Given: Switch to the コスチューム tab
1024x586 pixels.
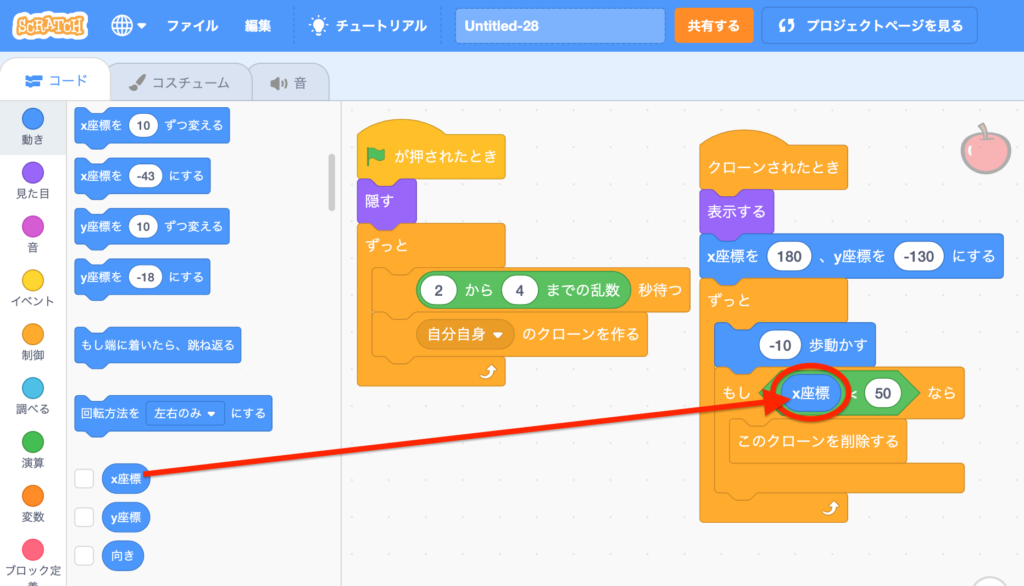Looking at the screenshot, I should [x=180, y=83].
